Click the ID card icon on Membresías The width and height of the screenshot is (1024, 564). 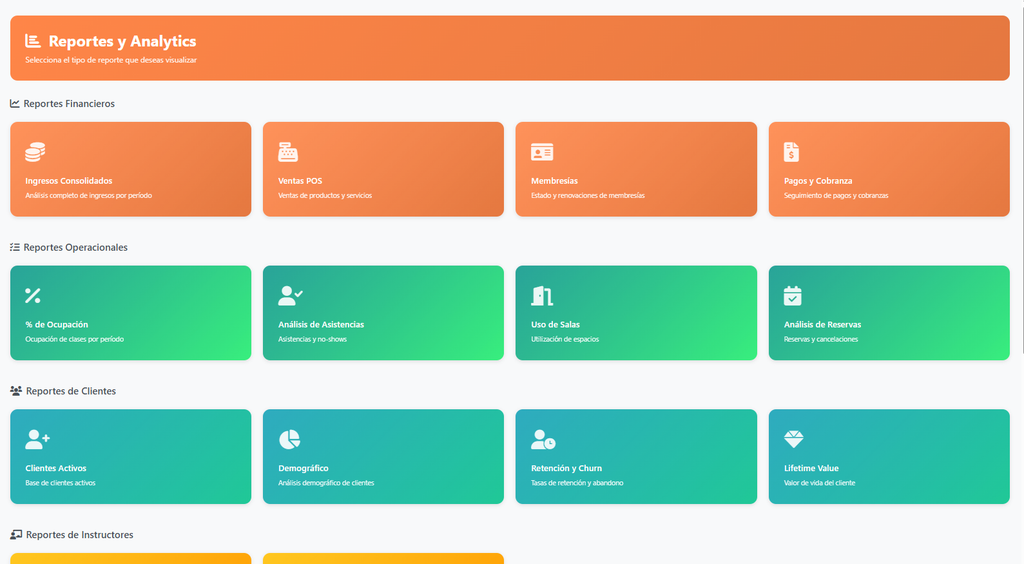pos(542,152)
